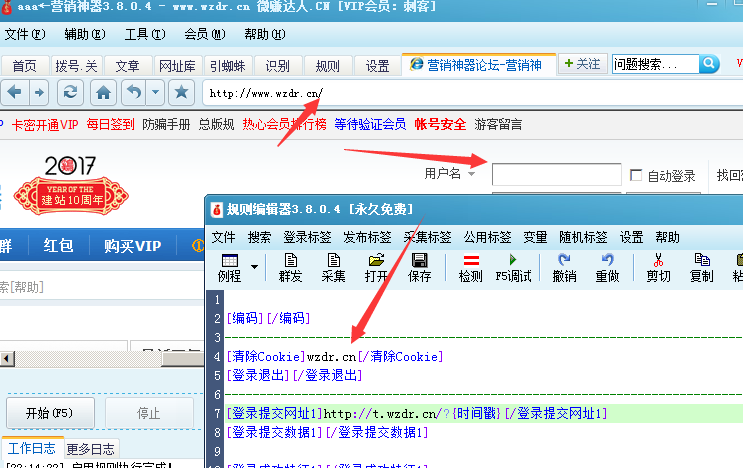The width and height of the screenshot is (743, 468).
Task: Open the 等待验证会员 link
Action: tap(370, 125)
